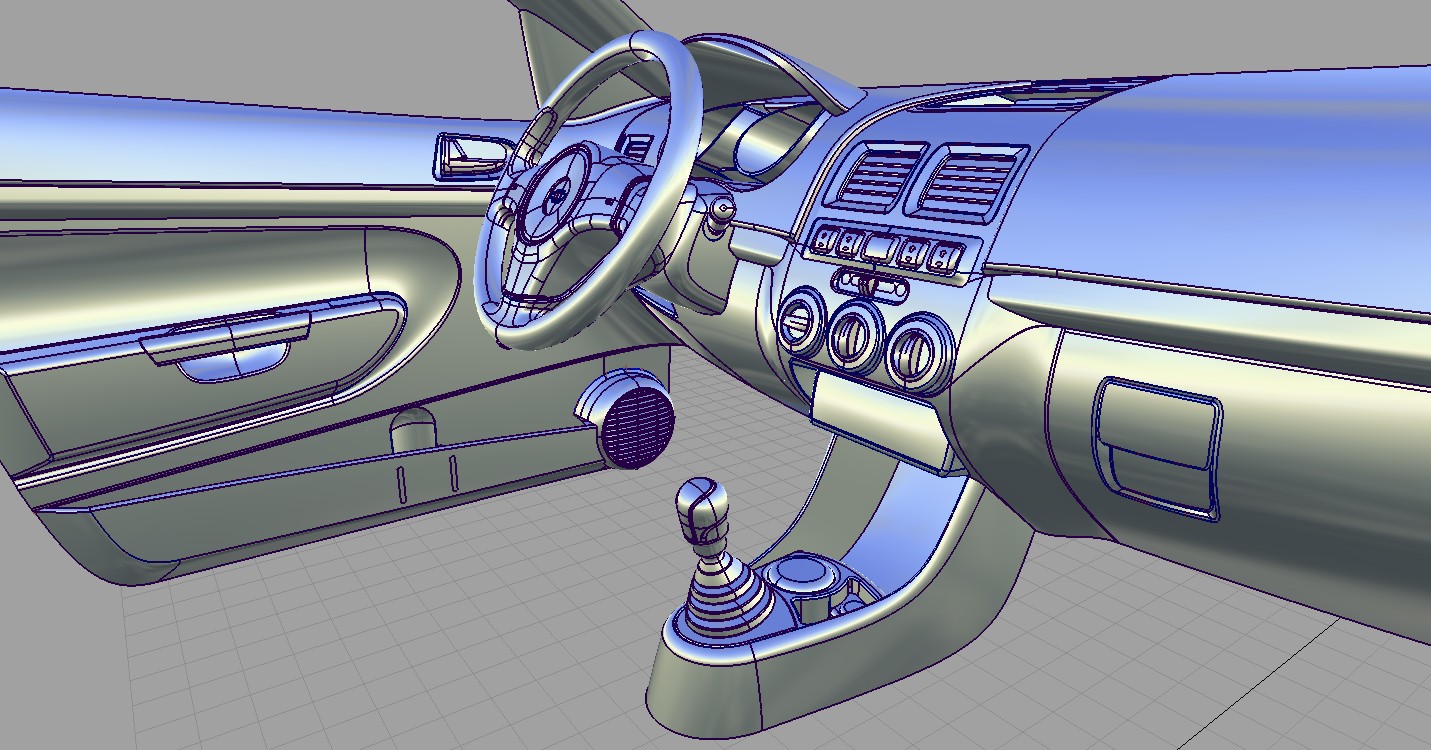Click the middle climate control dial
This screenshot has width=1431, height=750.
855,335
